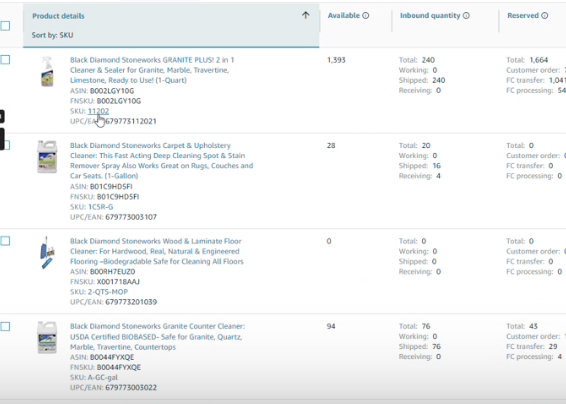This screenshot has width=566, height=404.
Task: Select the Wood & Laminate Floor Cleaner checkbox
Action: coord(5,241)
